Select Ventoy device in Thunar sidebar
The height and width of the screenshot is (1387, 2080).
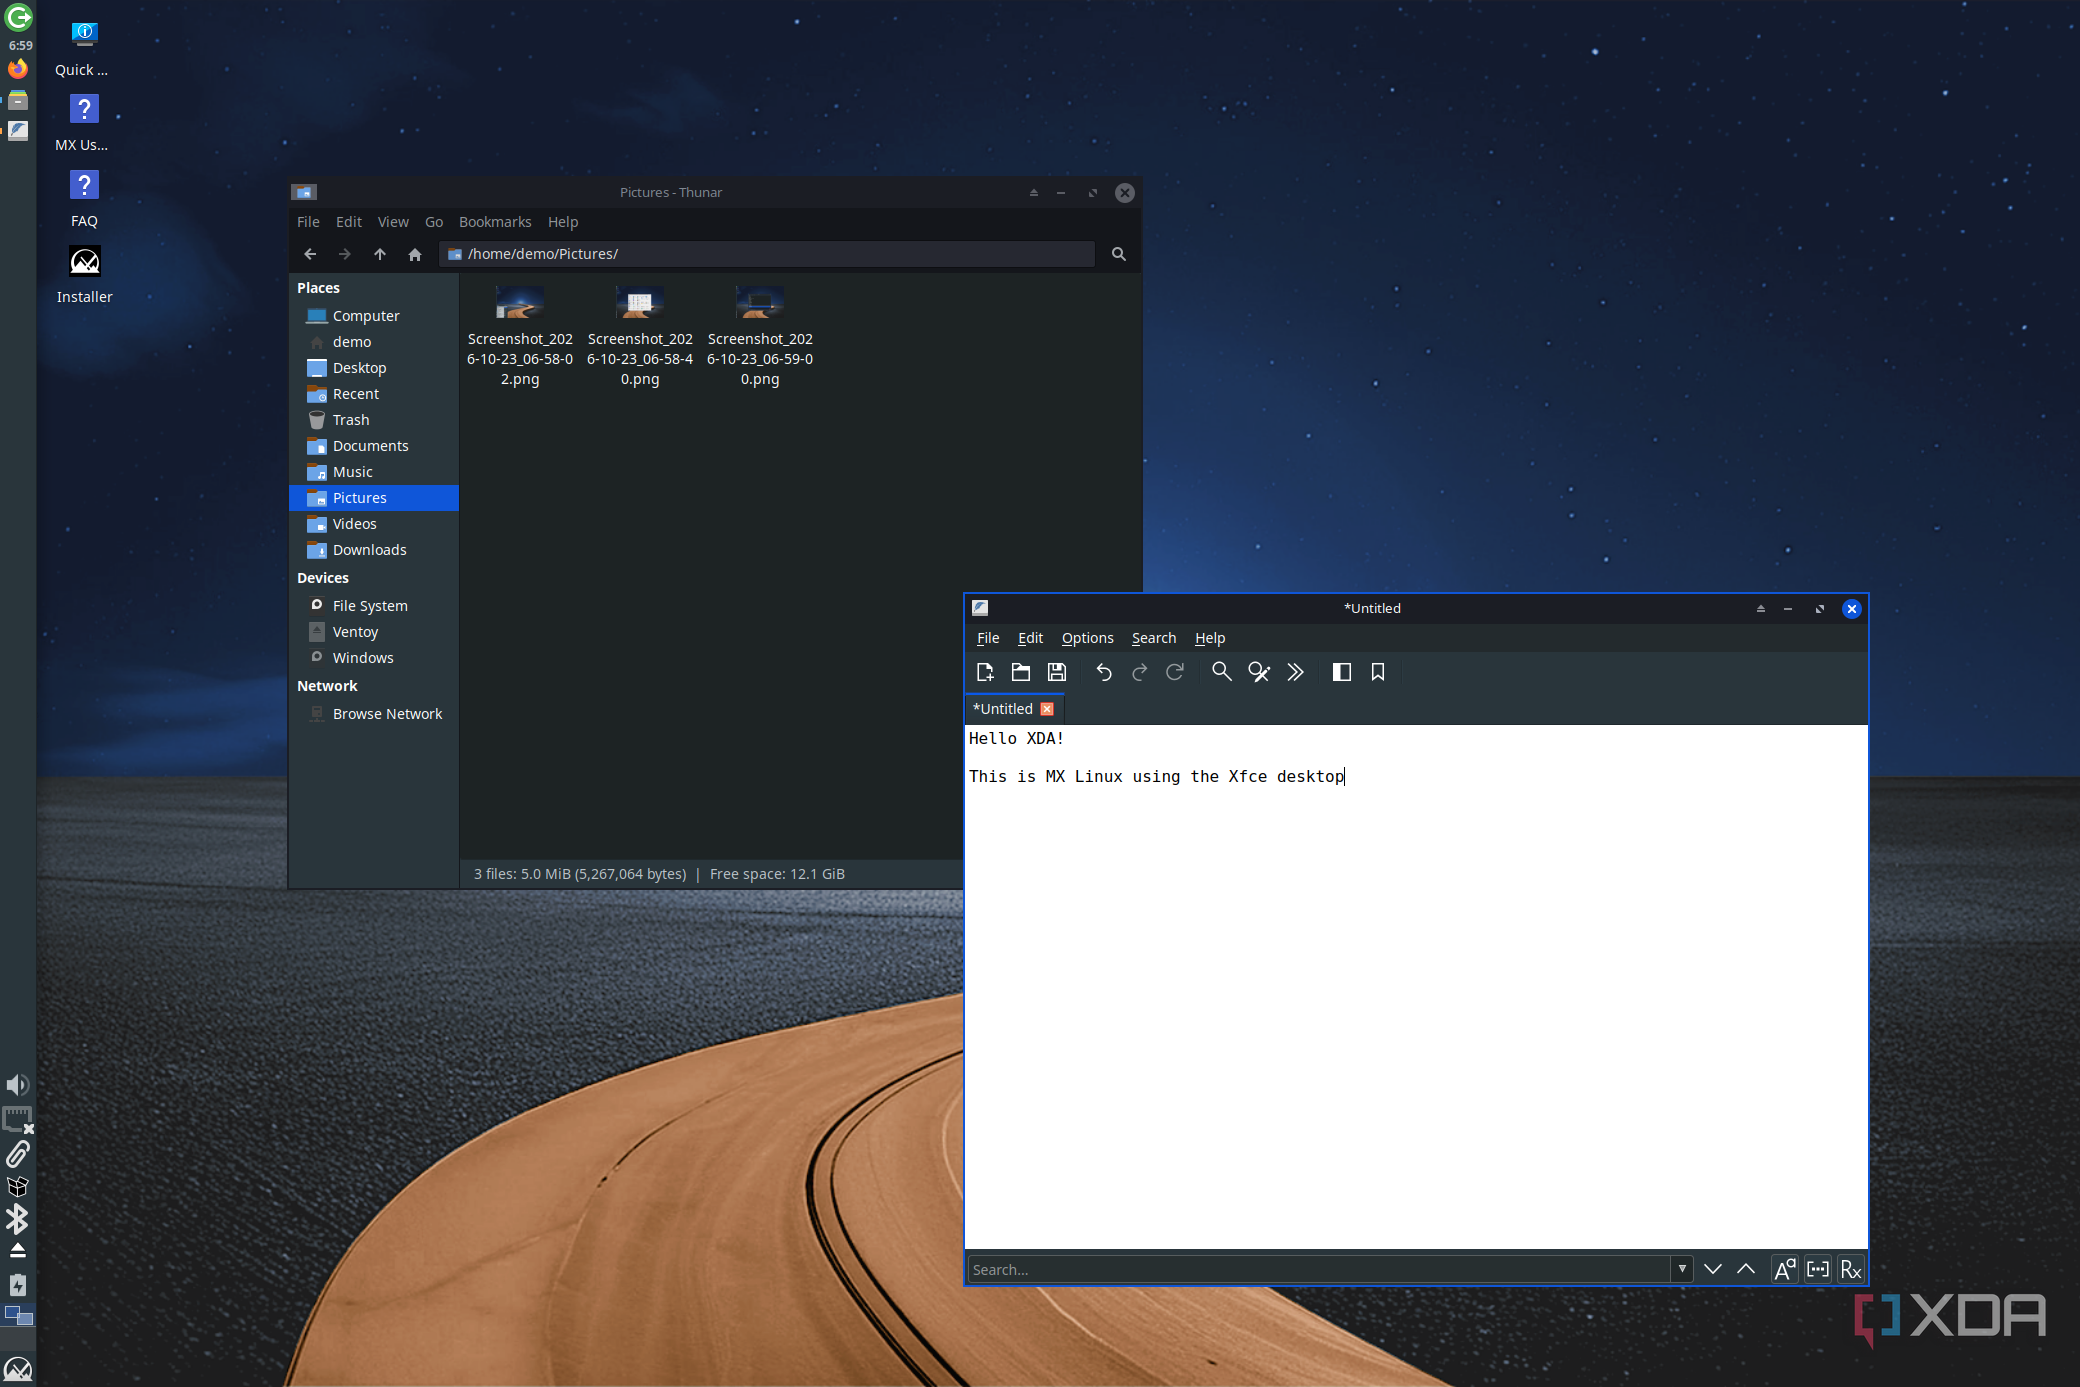[x=374, y=632]
